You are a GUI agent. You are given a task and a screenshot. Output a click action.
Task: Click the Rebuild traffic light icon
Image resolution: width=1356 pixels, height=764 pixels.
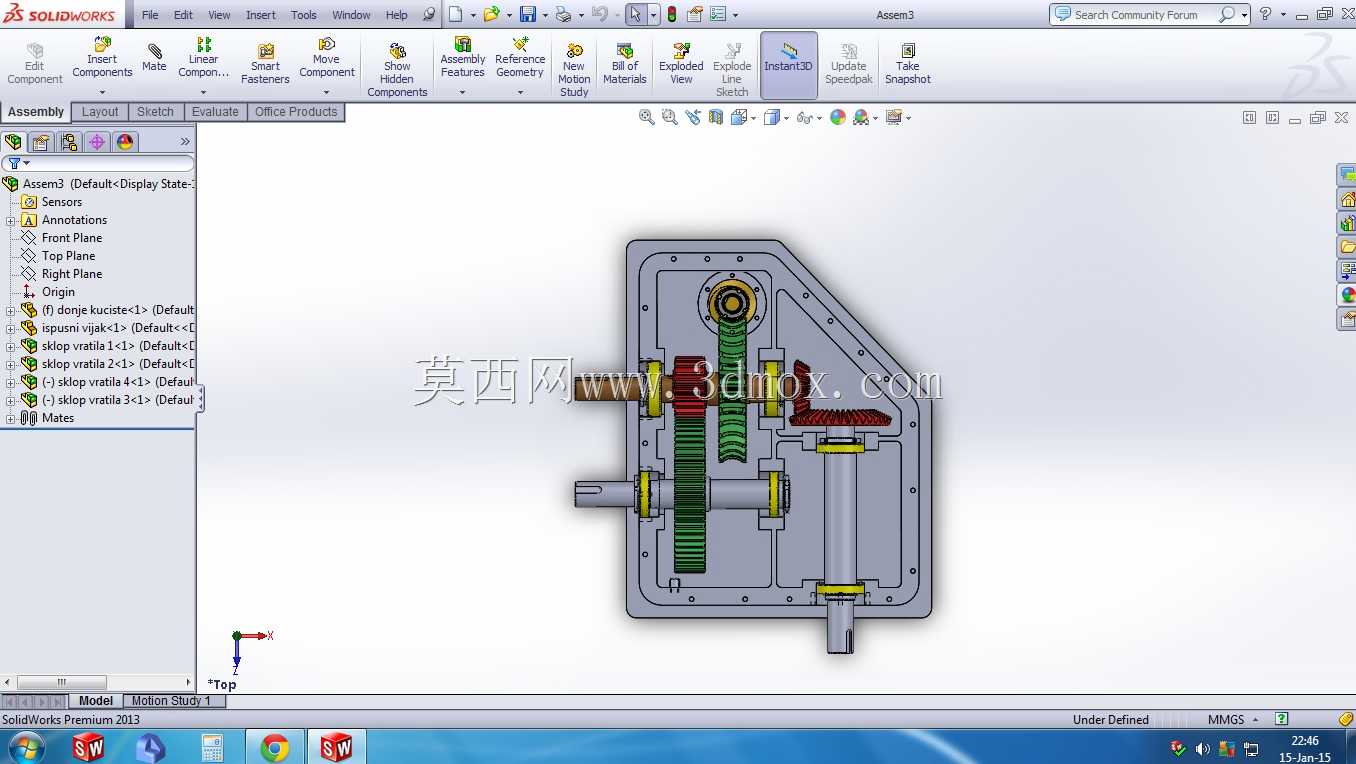671,15
